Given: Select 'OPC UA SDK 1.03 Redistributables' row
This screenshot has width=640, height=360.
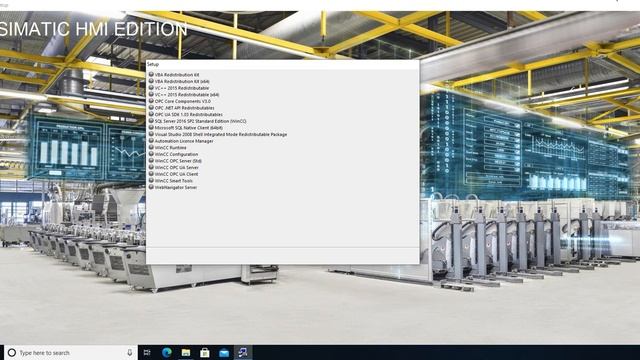Looking at the screenshot, I should click(185, 114).
